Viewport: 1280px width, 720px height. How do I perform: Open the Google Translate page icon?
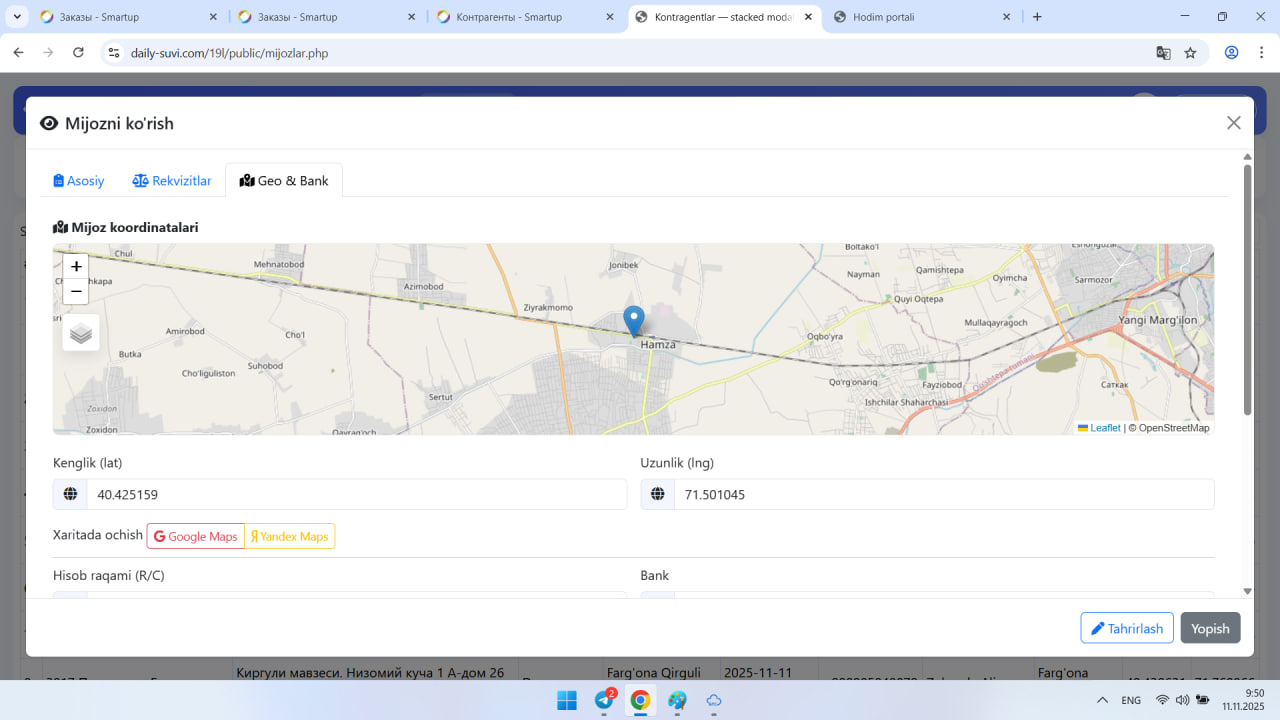[x=1163, y=53]
